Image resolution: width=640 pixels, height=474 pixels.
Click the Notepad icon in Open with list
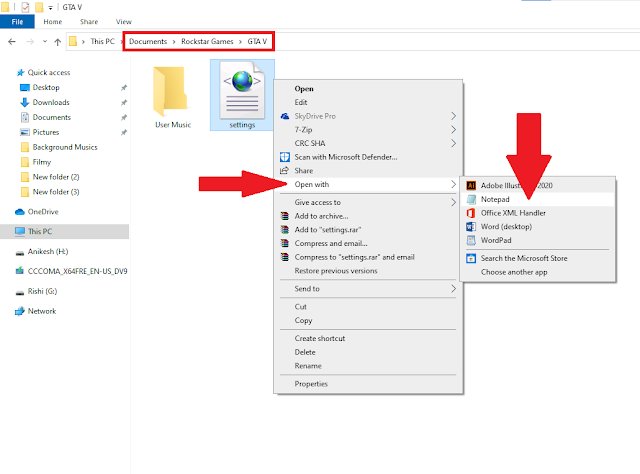pyautogui.click(x=471, y=199)
